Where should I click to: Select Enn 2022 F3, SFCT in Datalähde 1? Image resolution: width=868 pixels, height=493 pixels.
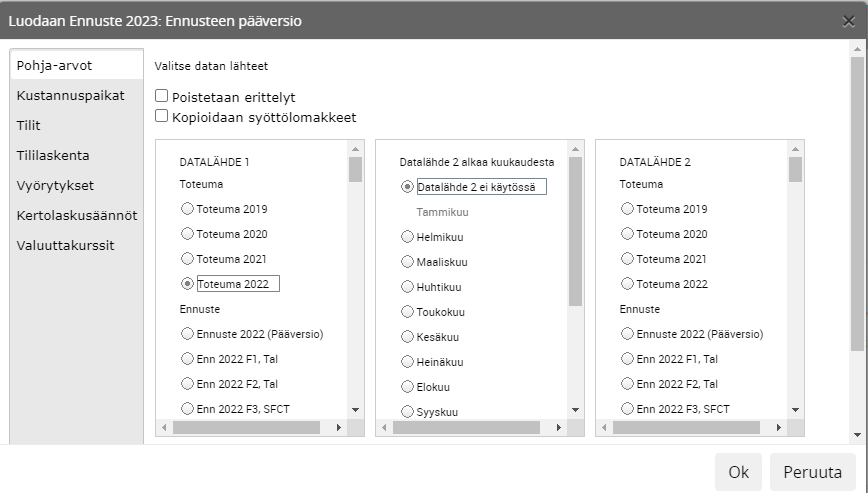click(x=187, y=408)
